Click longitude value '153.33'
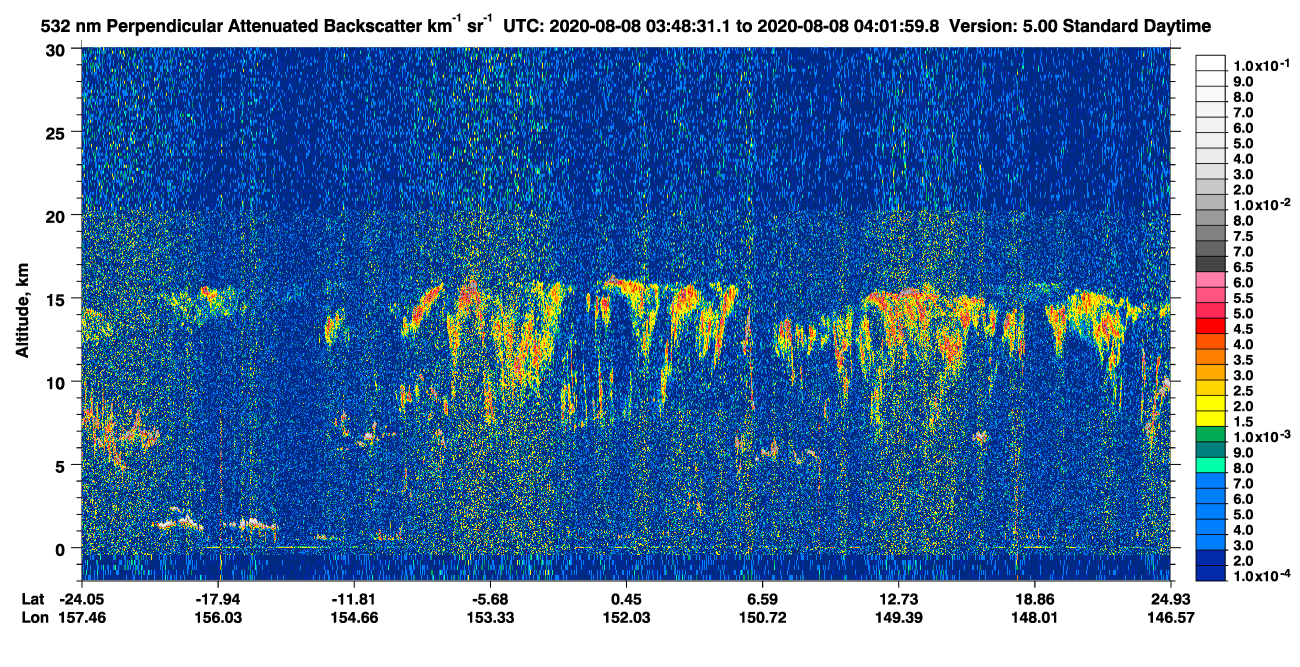 pyautogui.click(x=491, y=618)
